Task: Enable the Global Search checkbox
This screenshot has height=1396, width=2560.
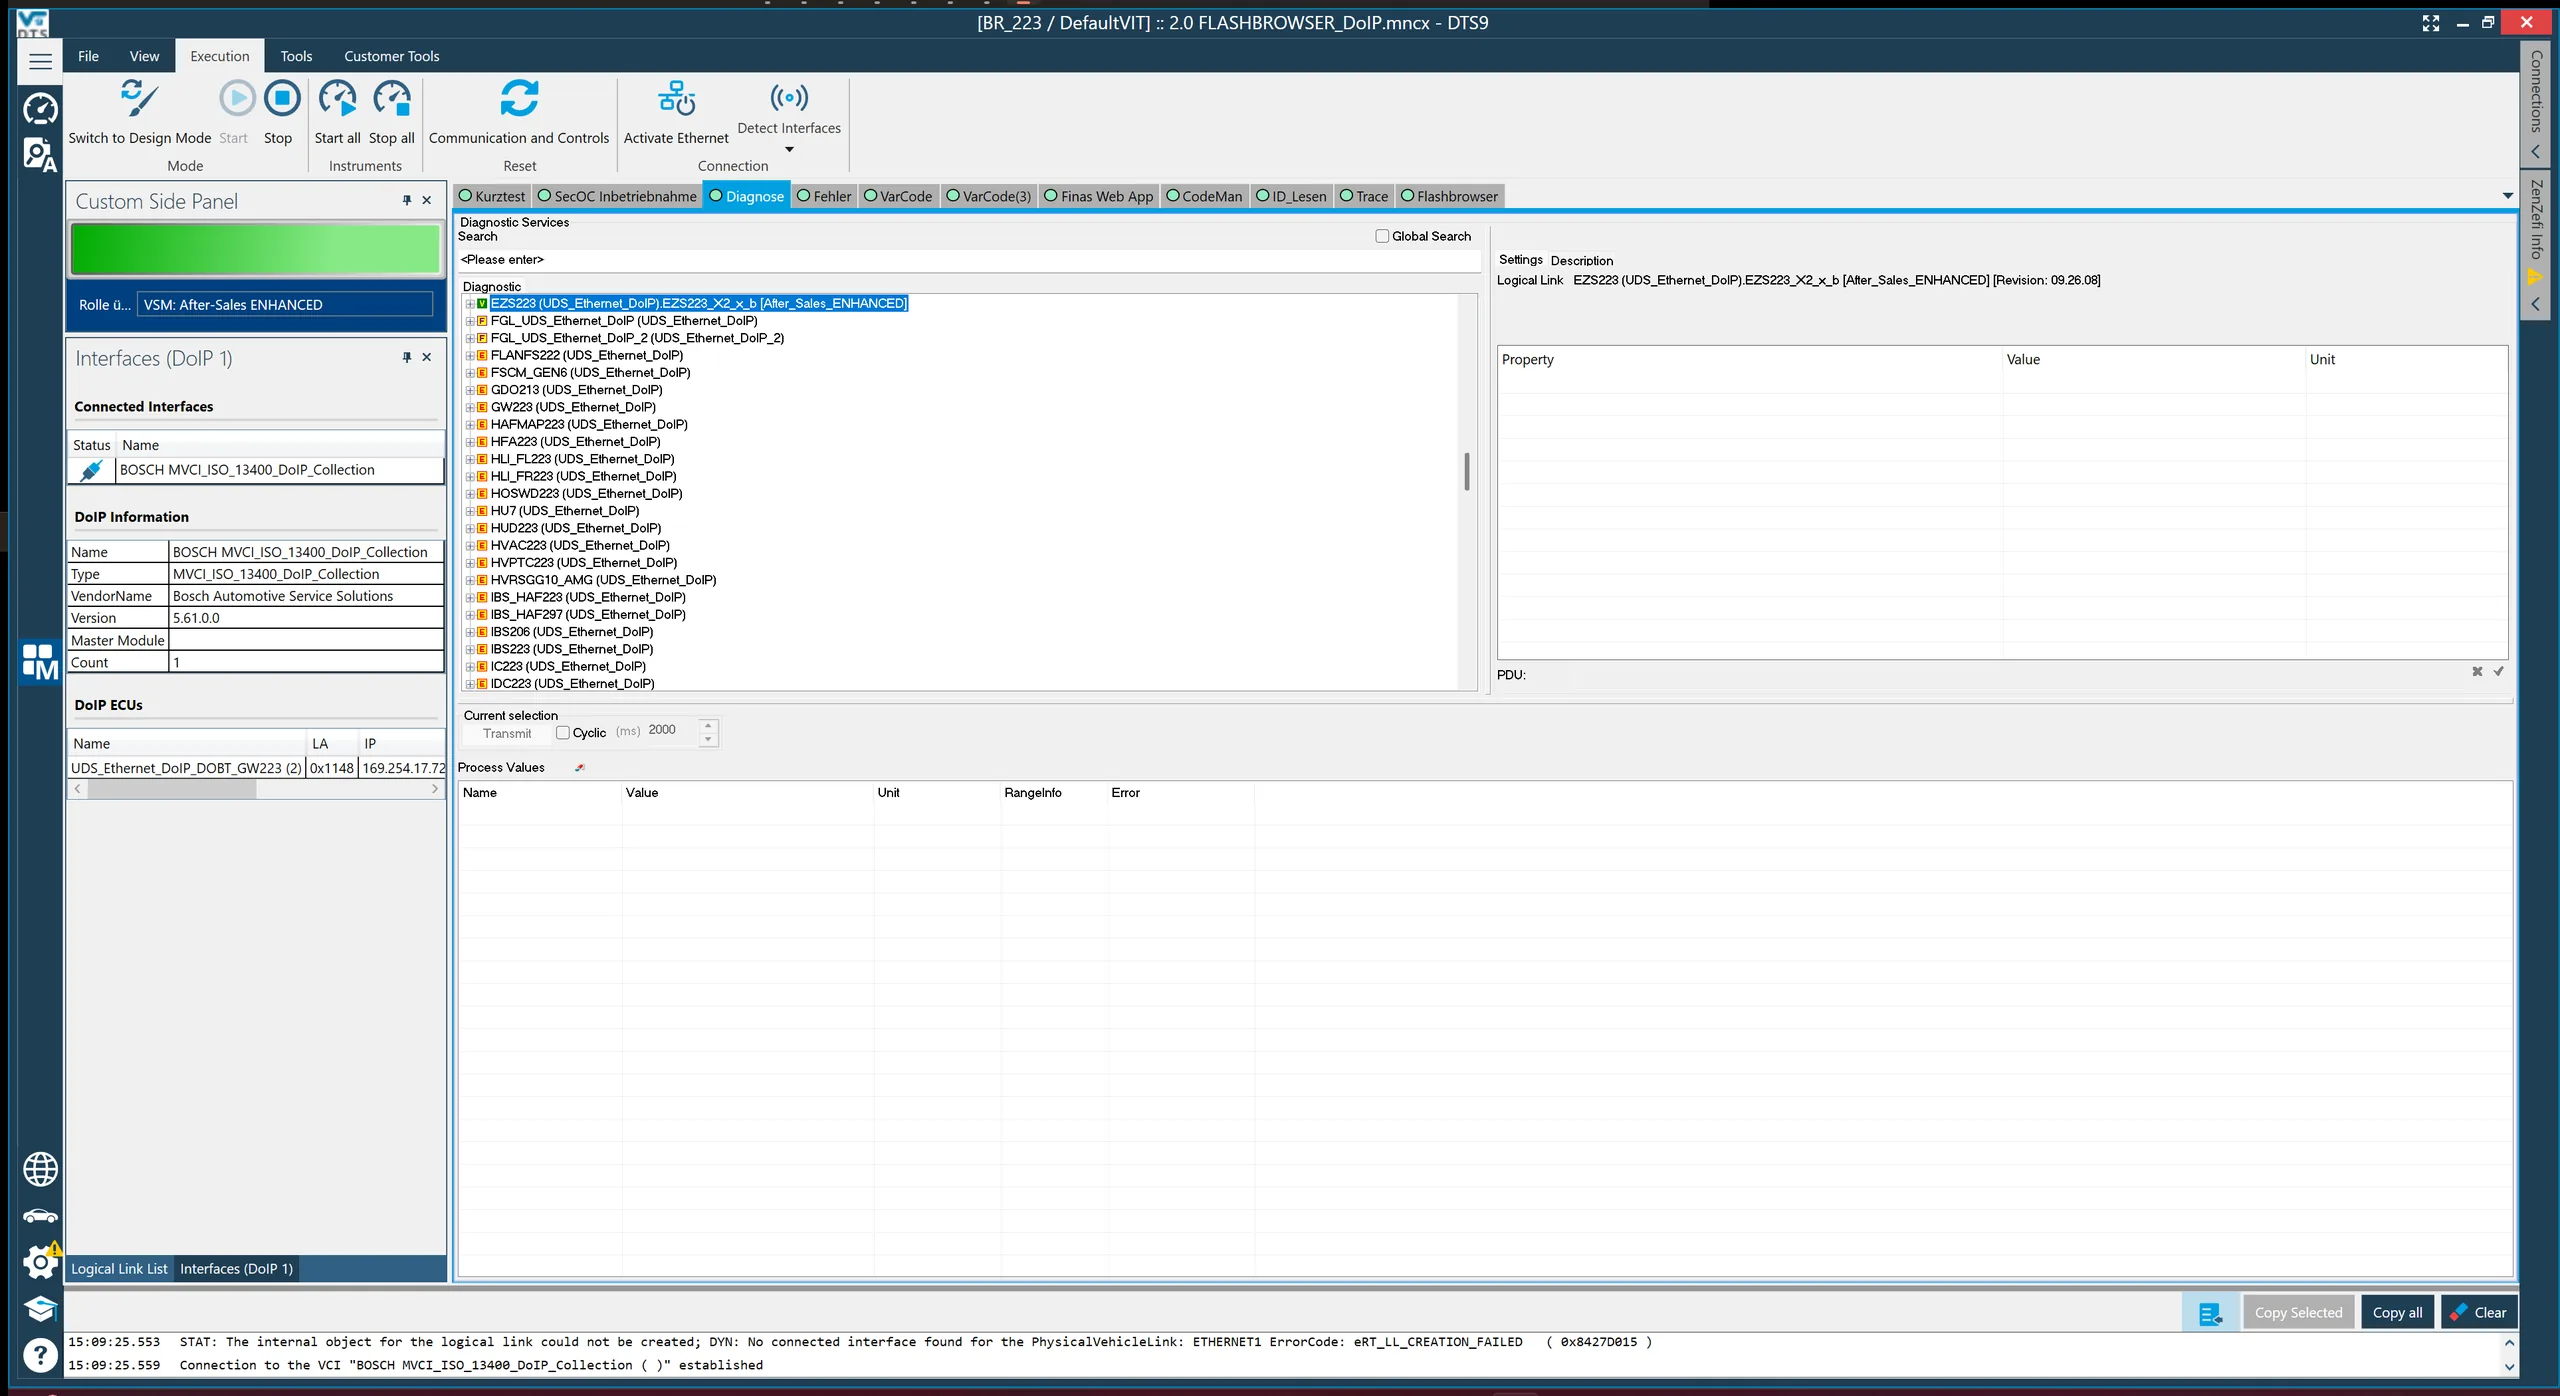Action: click(x=1382, y=236)
